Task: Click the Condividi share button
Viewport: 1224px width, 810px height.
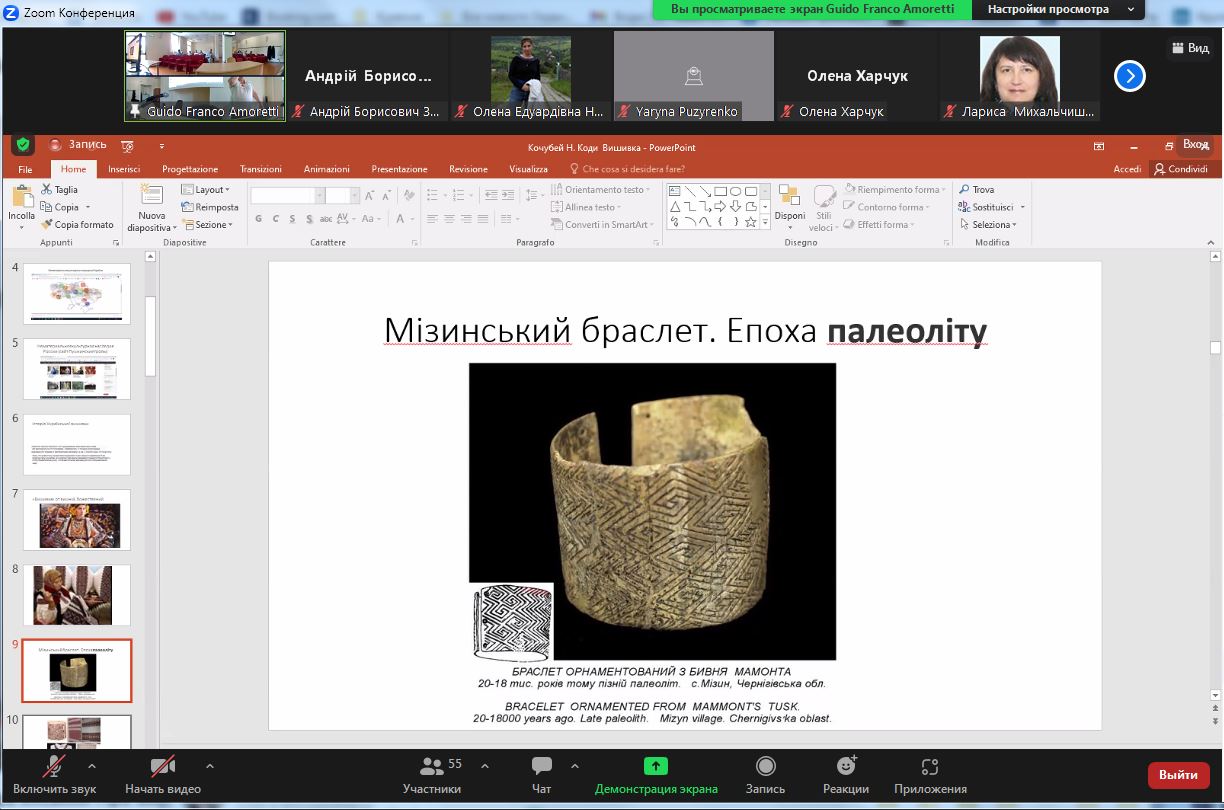Action: pyautogui.click(x=1180, y=169)
